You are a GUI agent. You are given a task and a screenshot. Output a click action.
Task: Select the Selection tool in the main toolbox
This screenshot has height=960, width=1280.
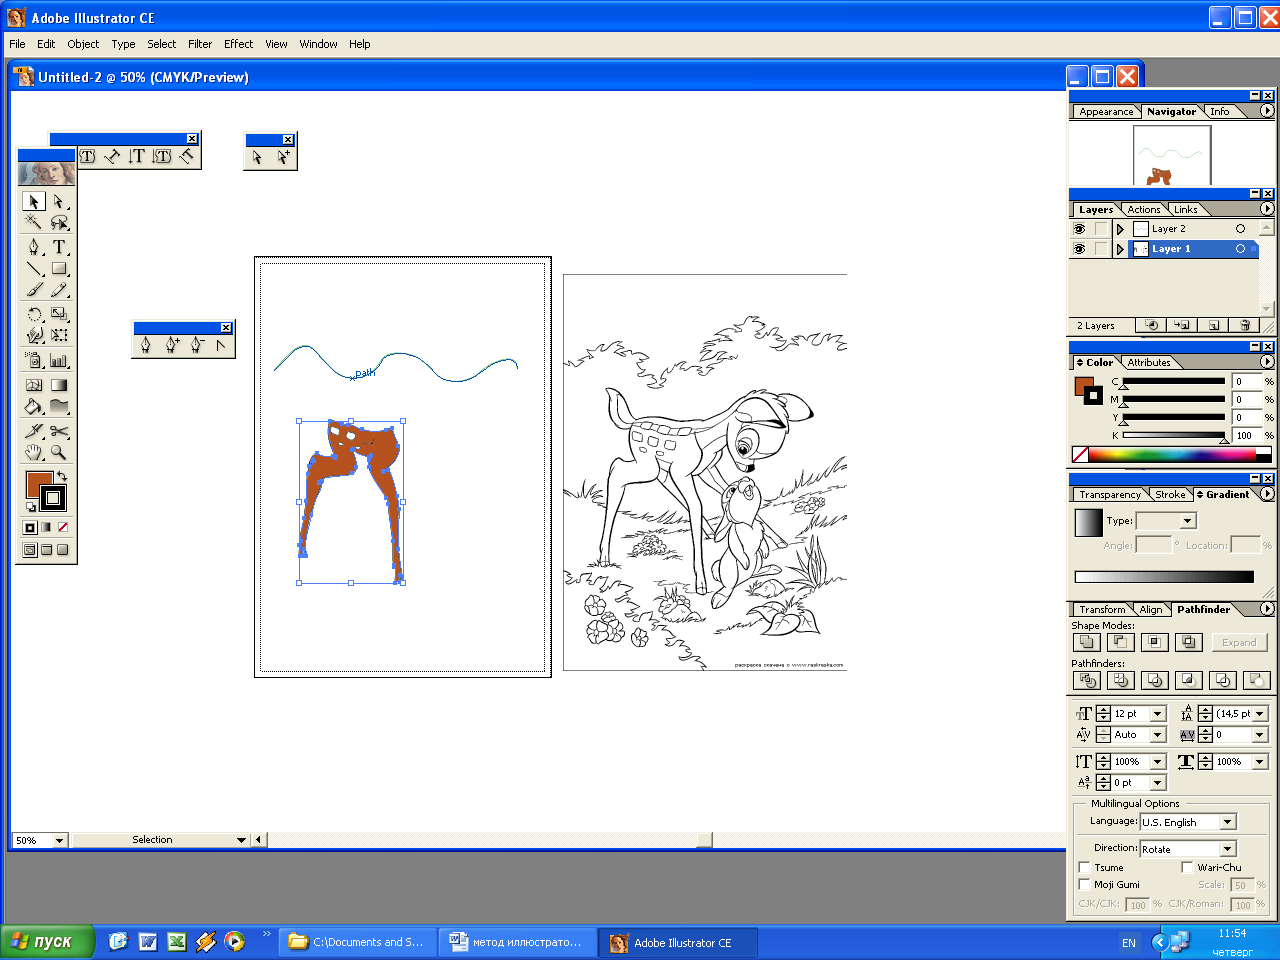[34, 201]
